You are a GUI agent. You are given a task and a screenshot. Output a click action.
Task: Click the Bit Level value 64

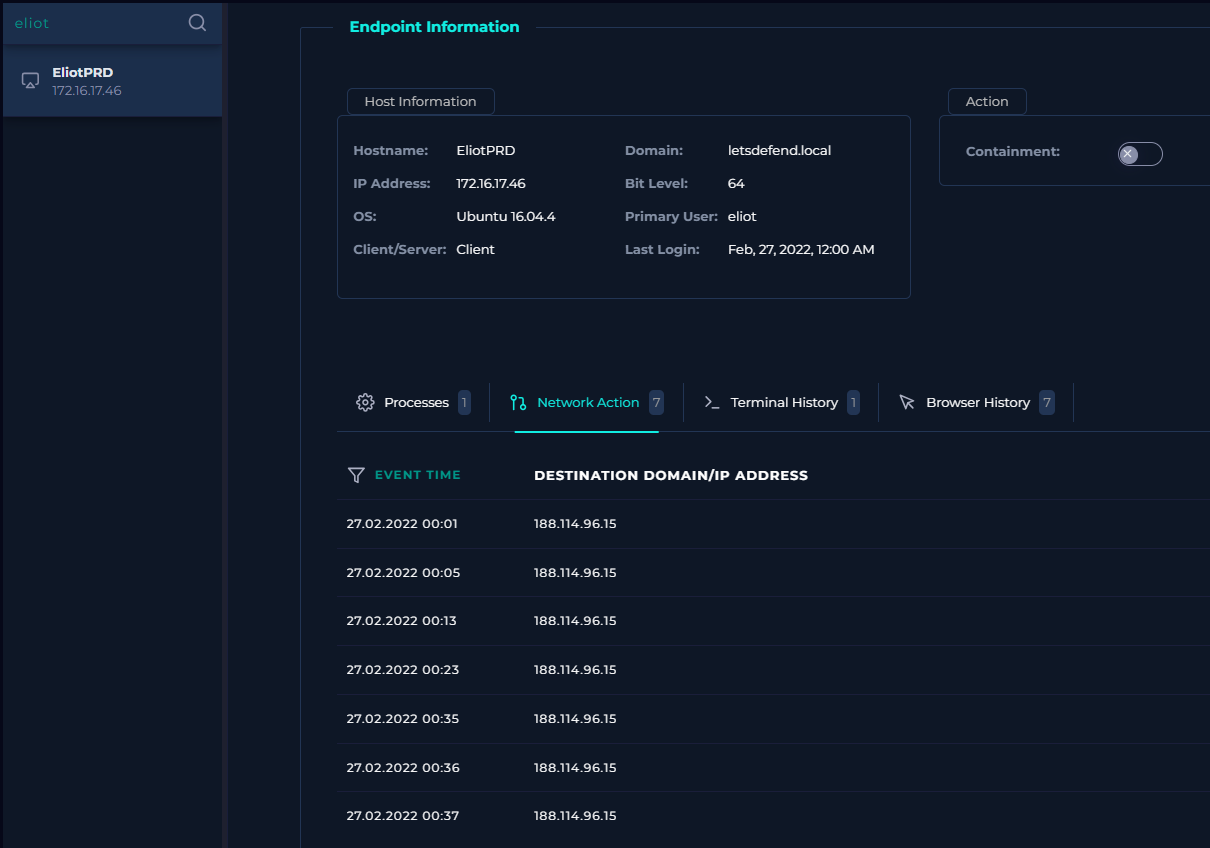point(736,183)
